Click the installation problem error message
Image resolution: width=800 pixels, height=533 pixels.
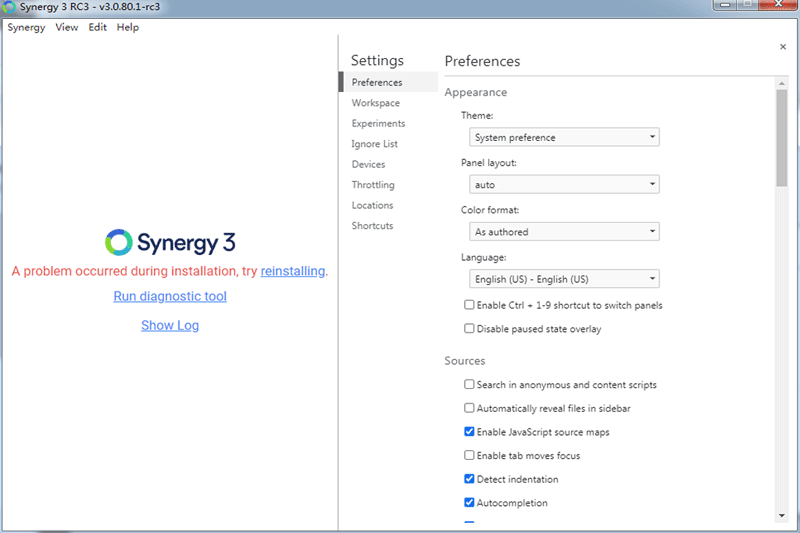(x=170, y=271)
